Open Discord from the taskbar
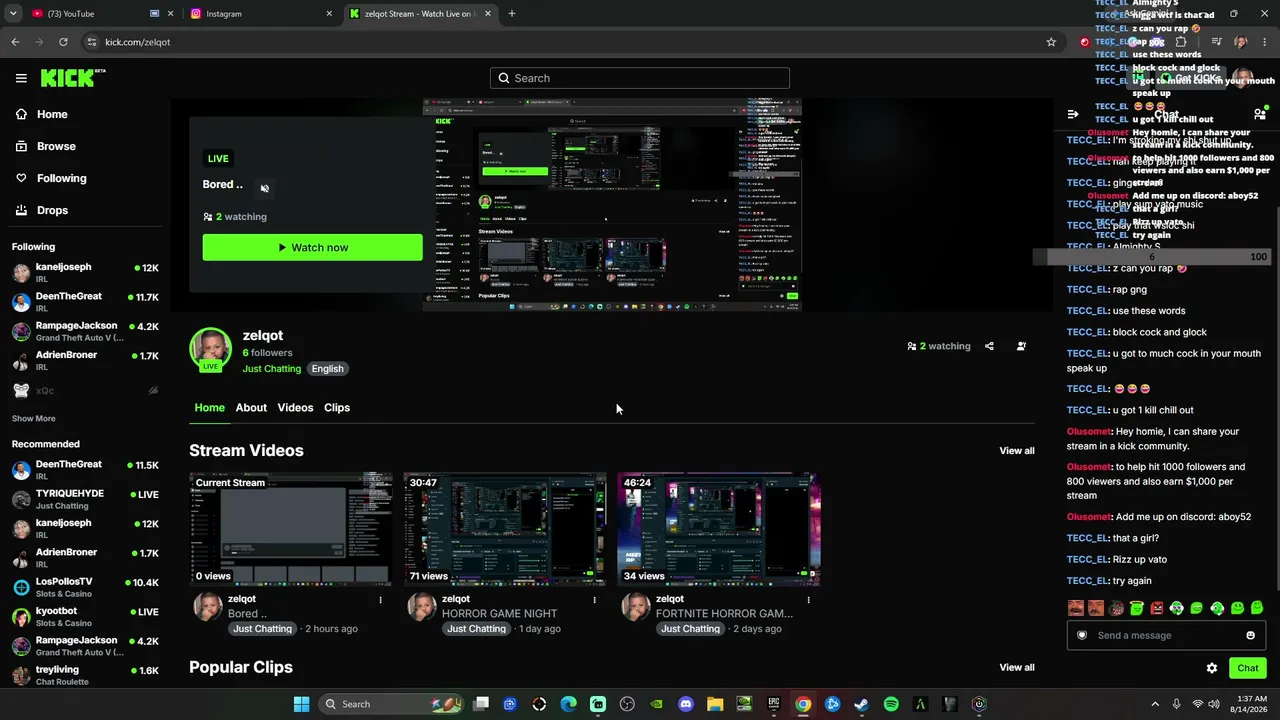This screenshot has width=1280, height=720. [686, 704]
